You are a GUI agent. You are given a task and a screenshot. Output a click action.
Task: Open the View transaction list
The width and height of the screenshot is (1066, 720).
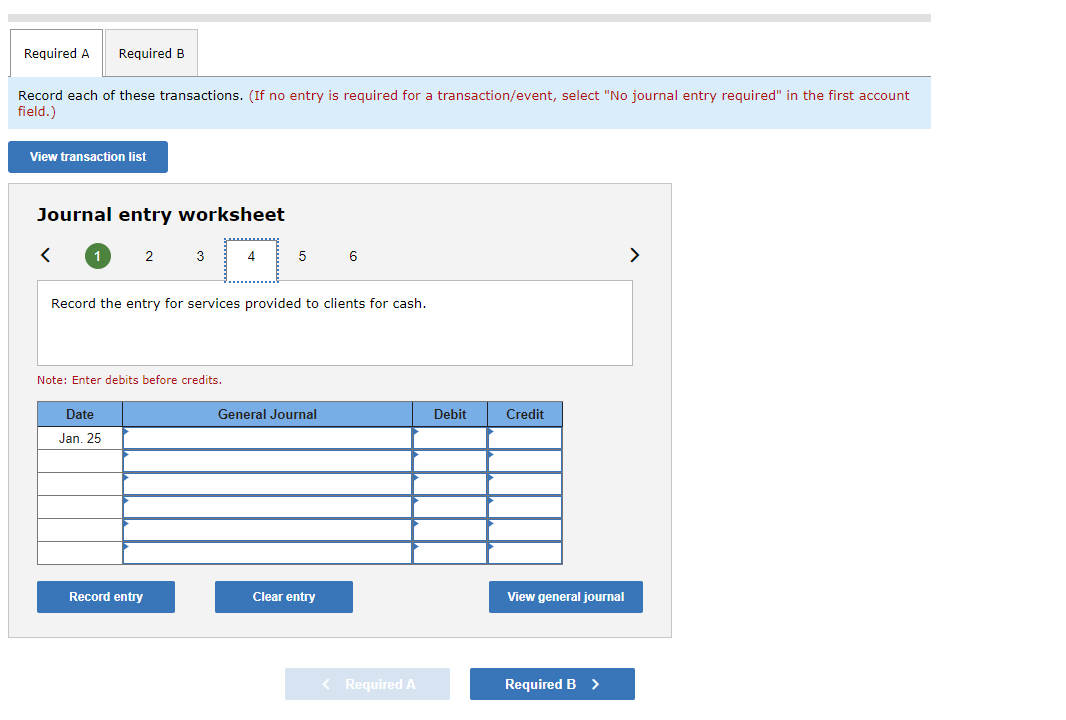coord(87,157)
